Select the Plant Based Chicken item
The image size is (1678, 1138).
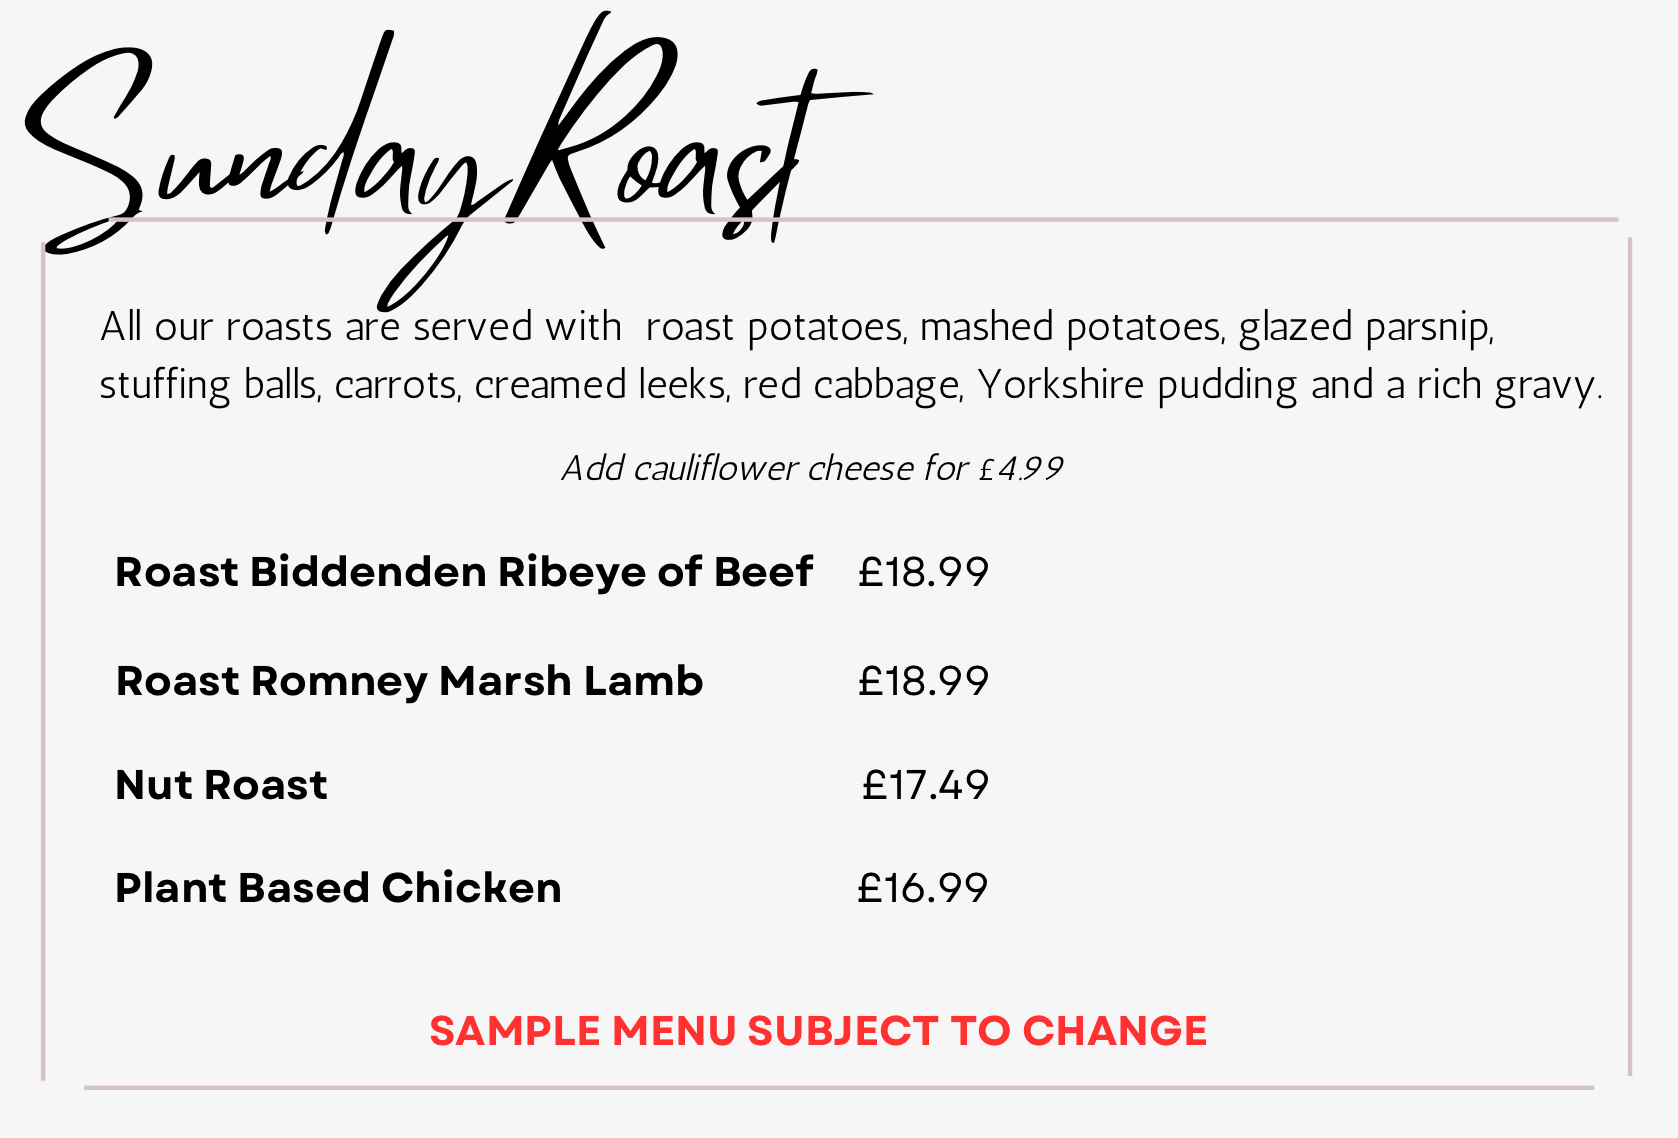pos(338,888)
